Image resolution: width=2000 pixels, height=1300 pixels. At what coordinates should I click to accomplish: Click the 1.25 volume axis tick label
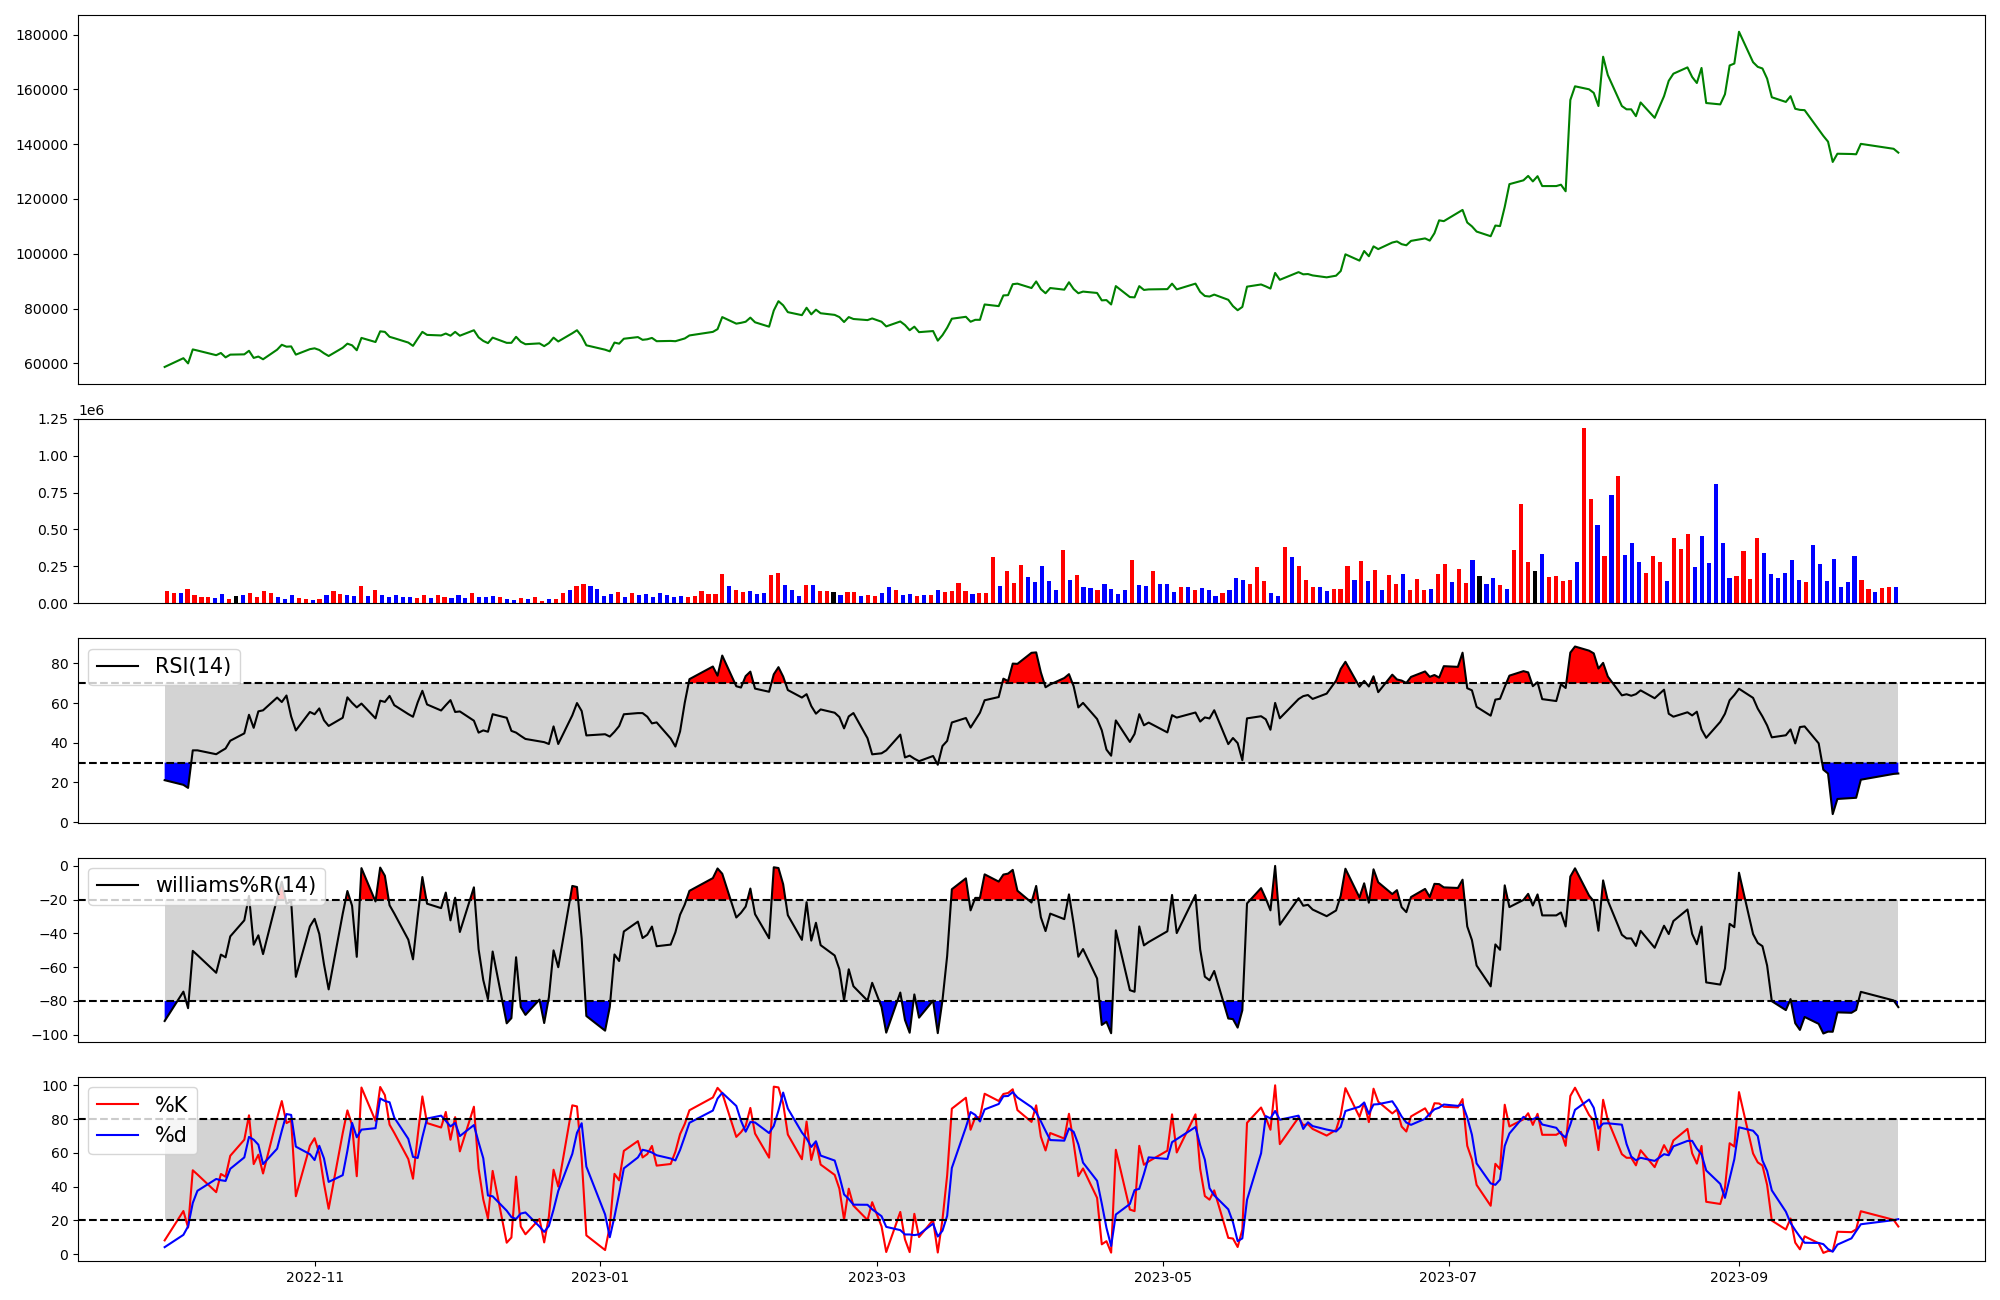coord(52,419)
